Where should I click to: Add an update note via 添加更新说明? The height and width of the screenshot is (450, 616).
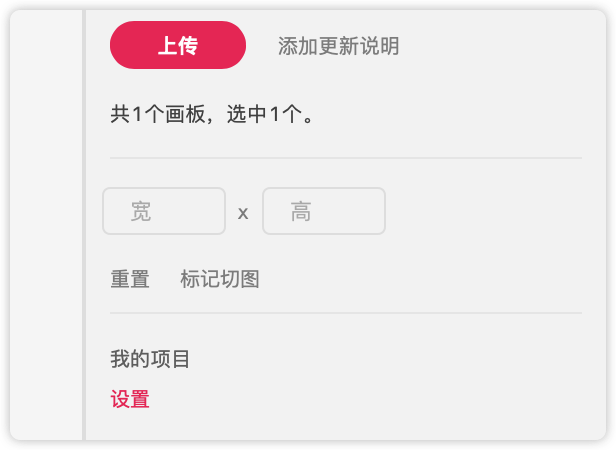pyautogui.click(x=338, y=46)
